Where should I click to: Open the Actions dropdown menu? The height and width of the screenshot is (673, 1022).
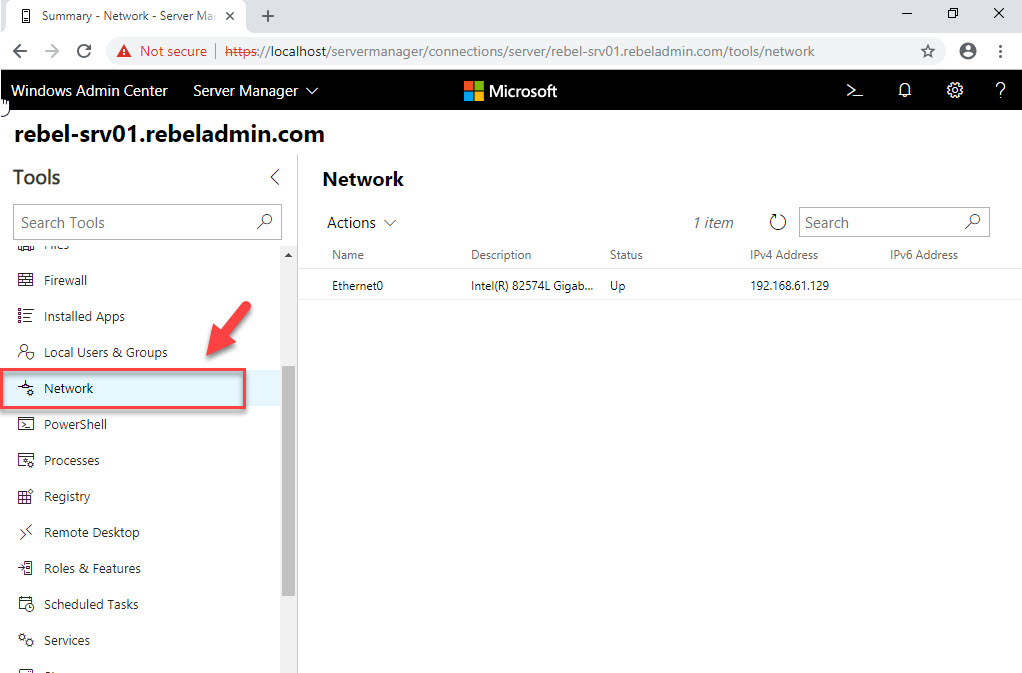pos(360,222)
